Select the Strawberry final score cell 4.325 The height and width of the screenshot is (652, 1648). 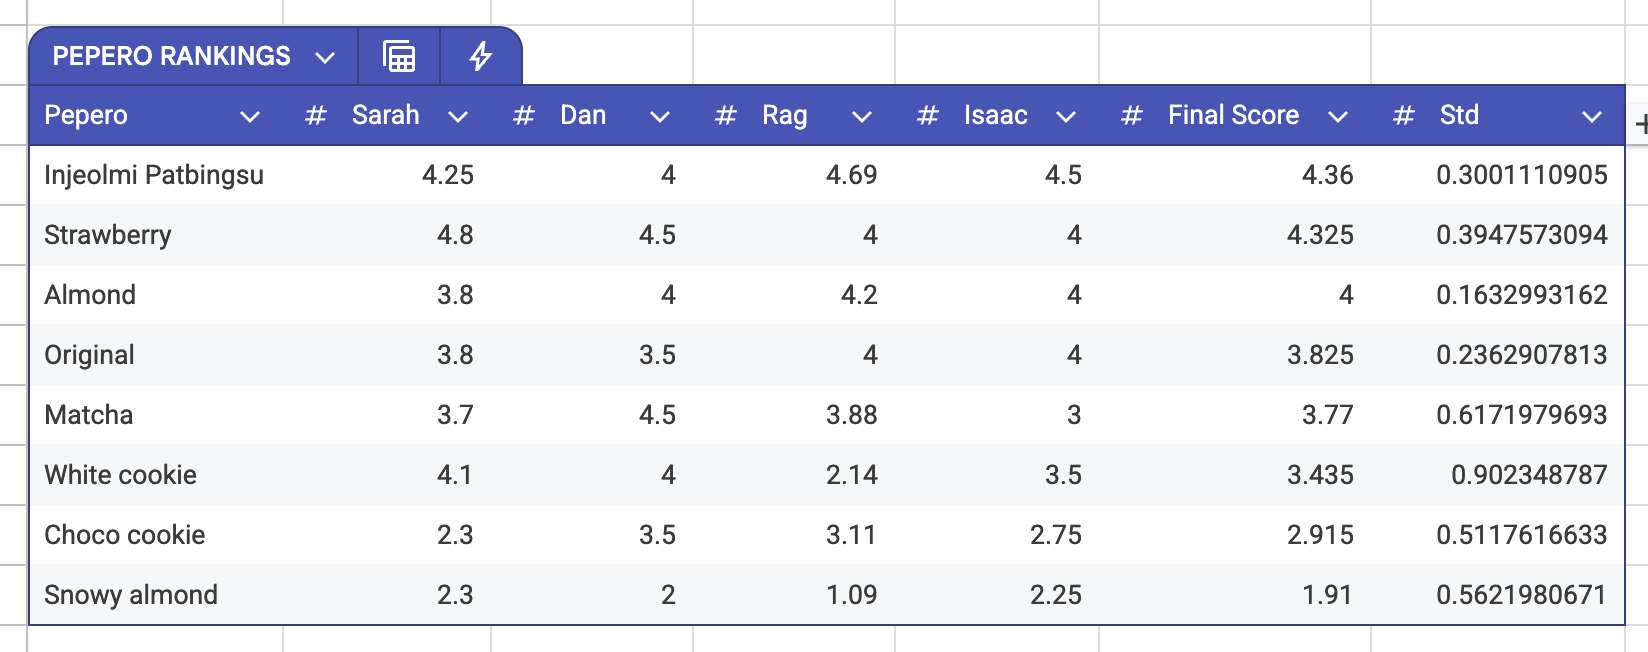tap(1319, 235)
